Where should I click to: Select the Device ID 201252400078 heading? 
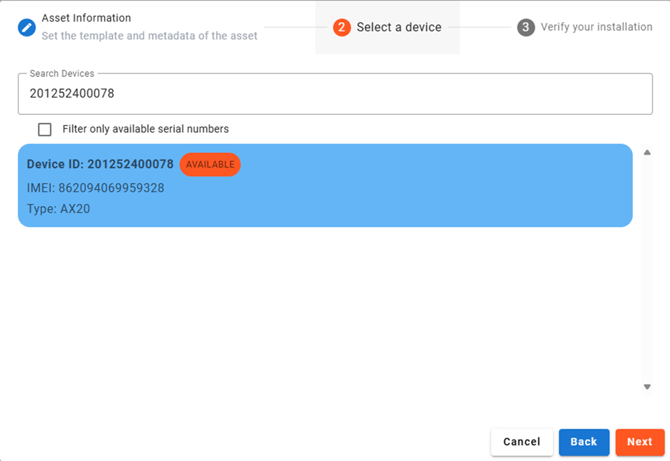[x=100, y=164]
